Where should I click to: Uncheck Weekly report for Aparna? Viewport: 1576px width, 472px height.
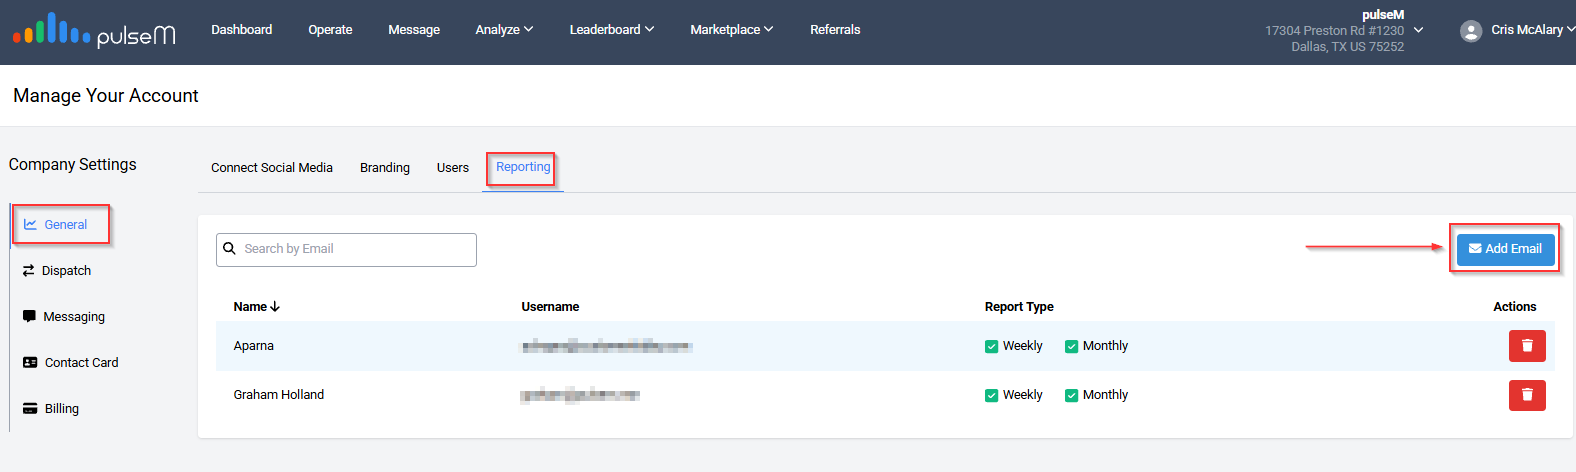coord(991,347)
